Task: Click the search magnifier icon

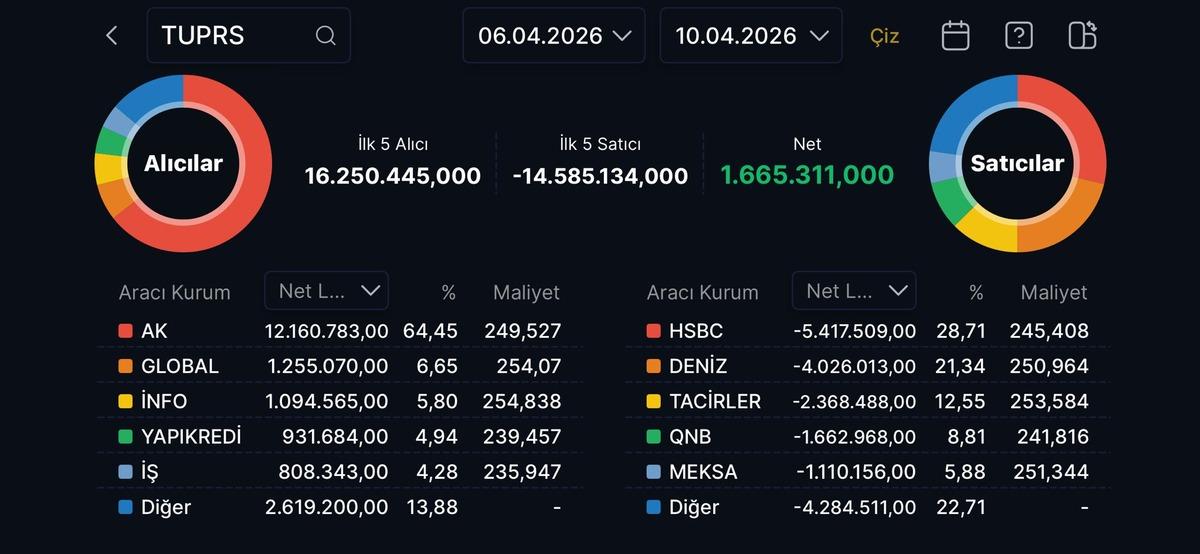Action: [x=325, y=36]
